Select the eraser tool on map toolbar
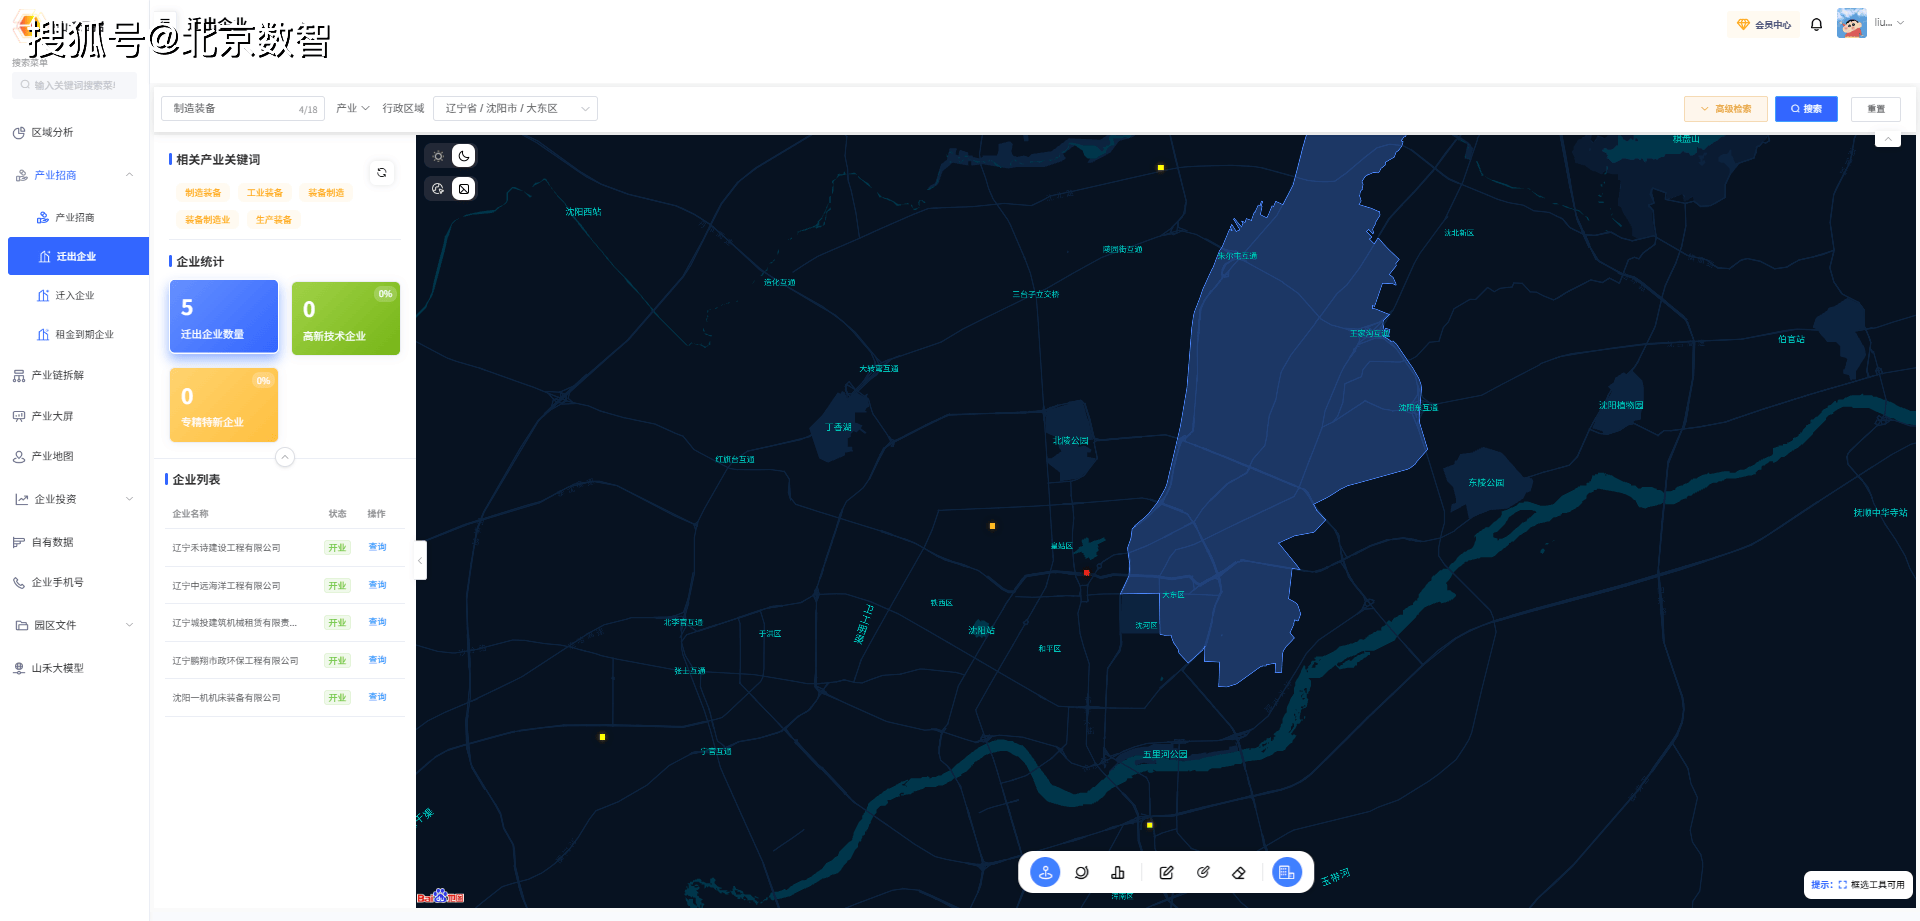This screenshot has height=921, width=1920. click(1239, 873)
